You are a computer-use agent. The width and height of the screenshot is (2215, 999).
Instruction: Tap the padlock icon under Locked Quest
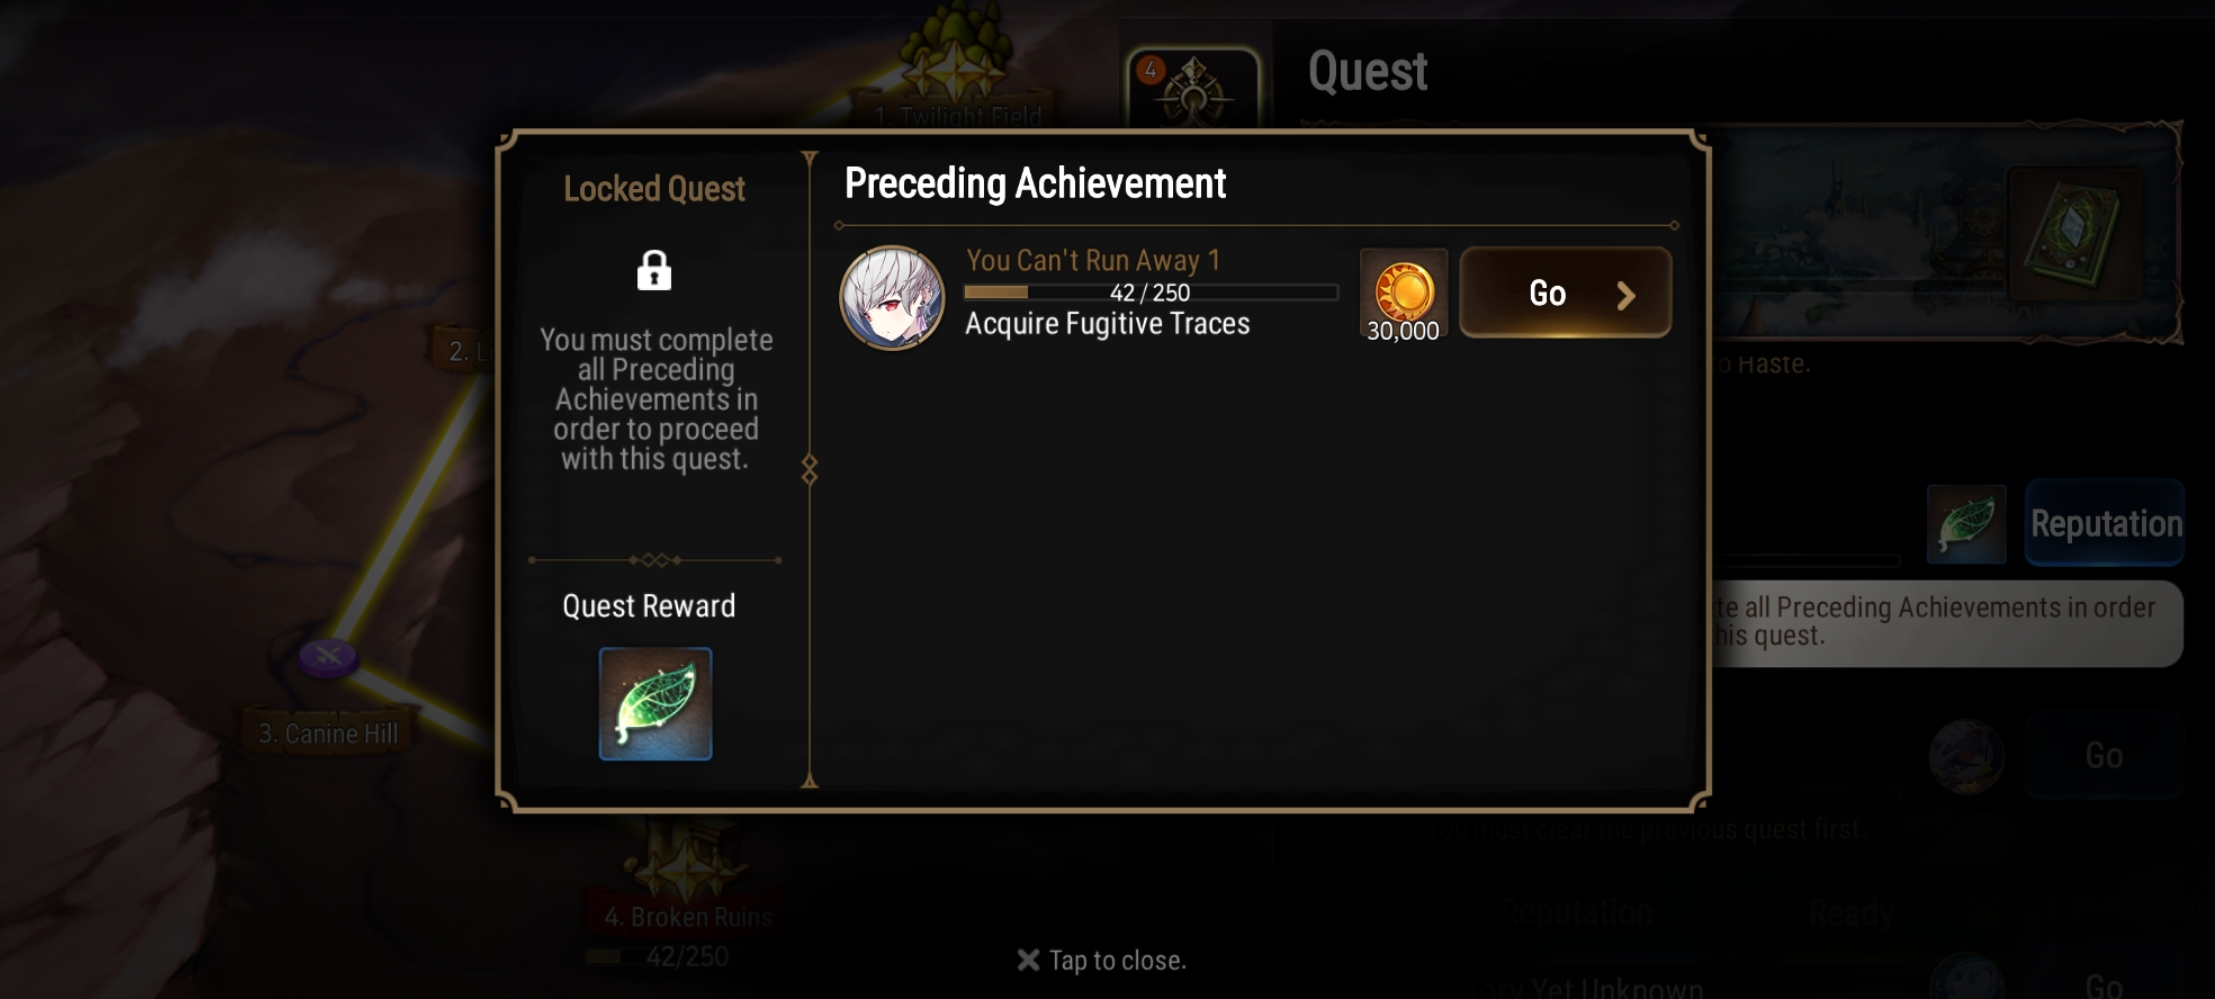654,270
